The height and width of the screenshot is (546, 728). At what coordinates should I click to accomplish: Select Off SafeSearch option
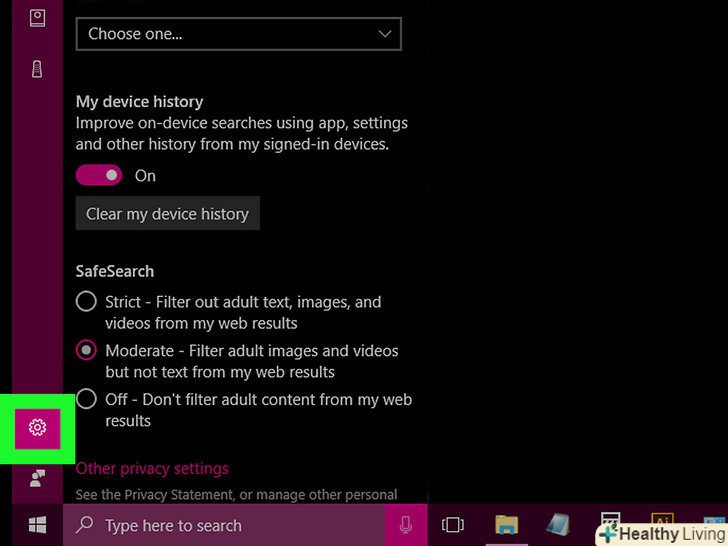click(87, 400)
